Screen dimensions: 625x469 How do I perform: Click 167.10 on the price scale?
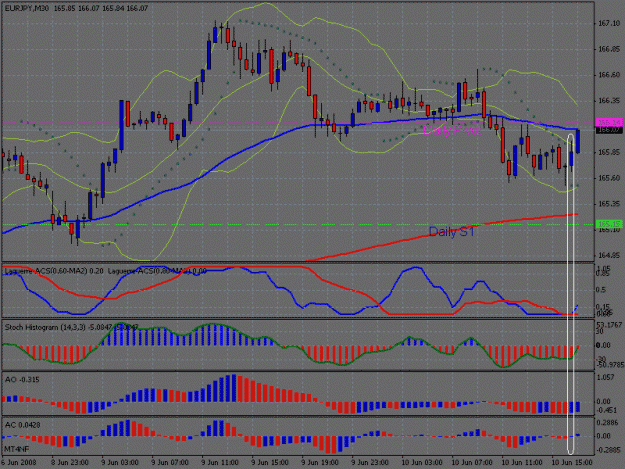tap(609, 24)
